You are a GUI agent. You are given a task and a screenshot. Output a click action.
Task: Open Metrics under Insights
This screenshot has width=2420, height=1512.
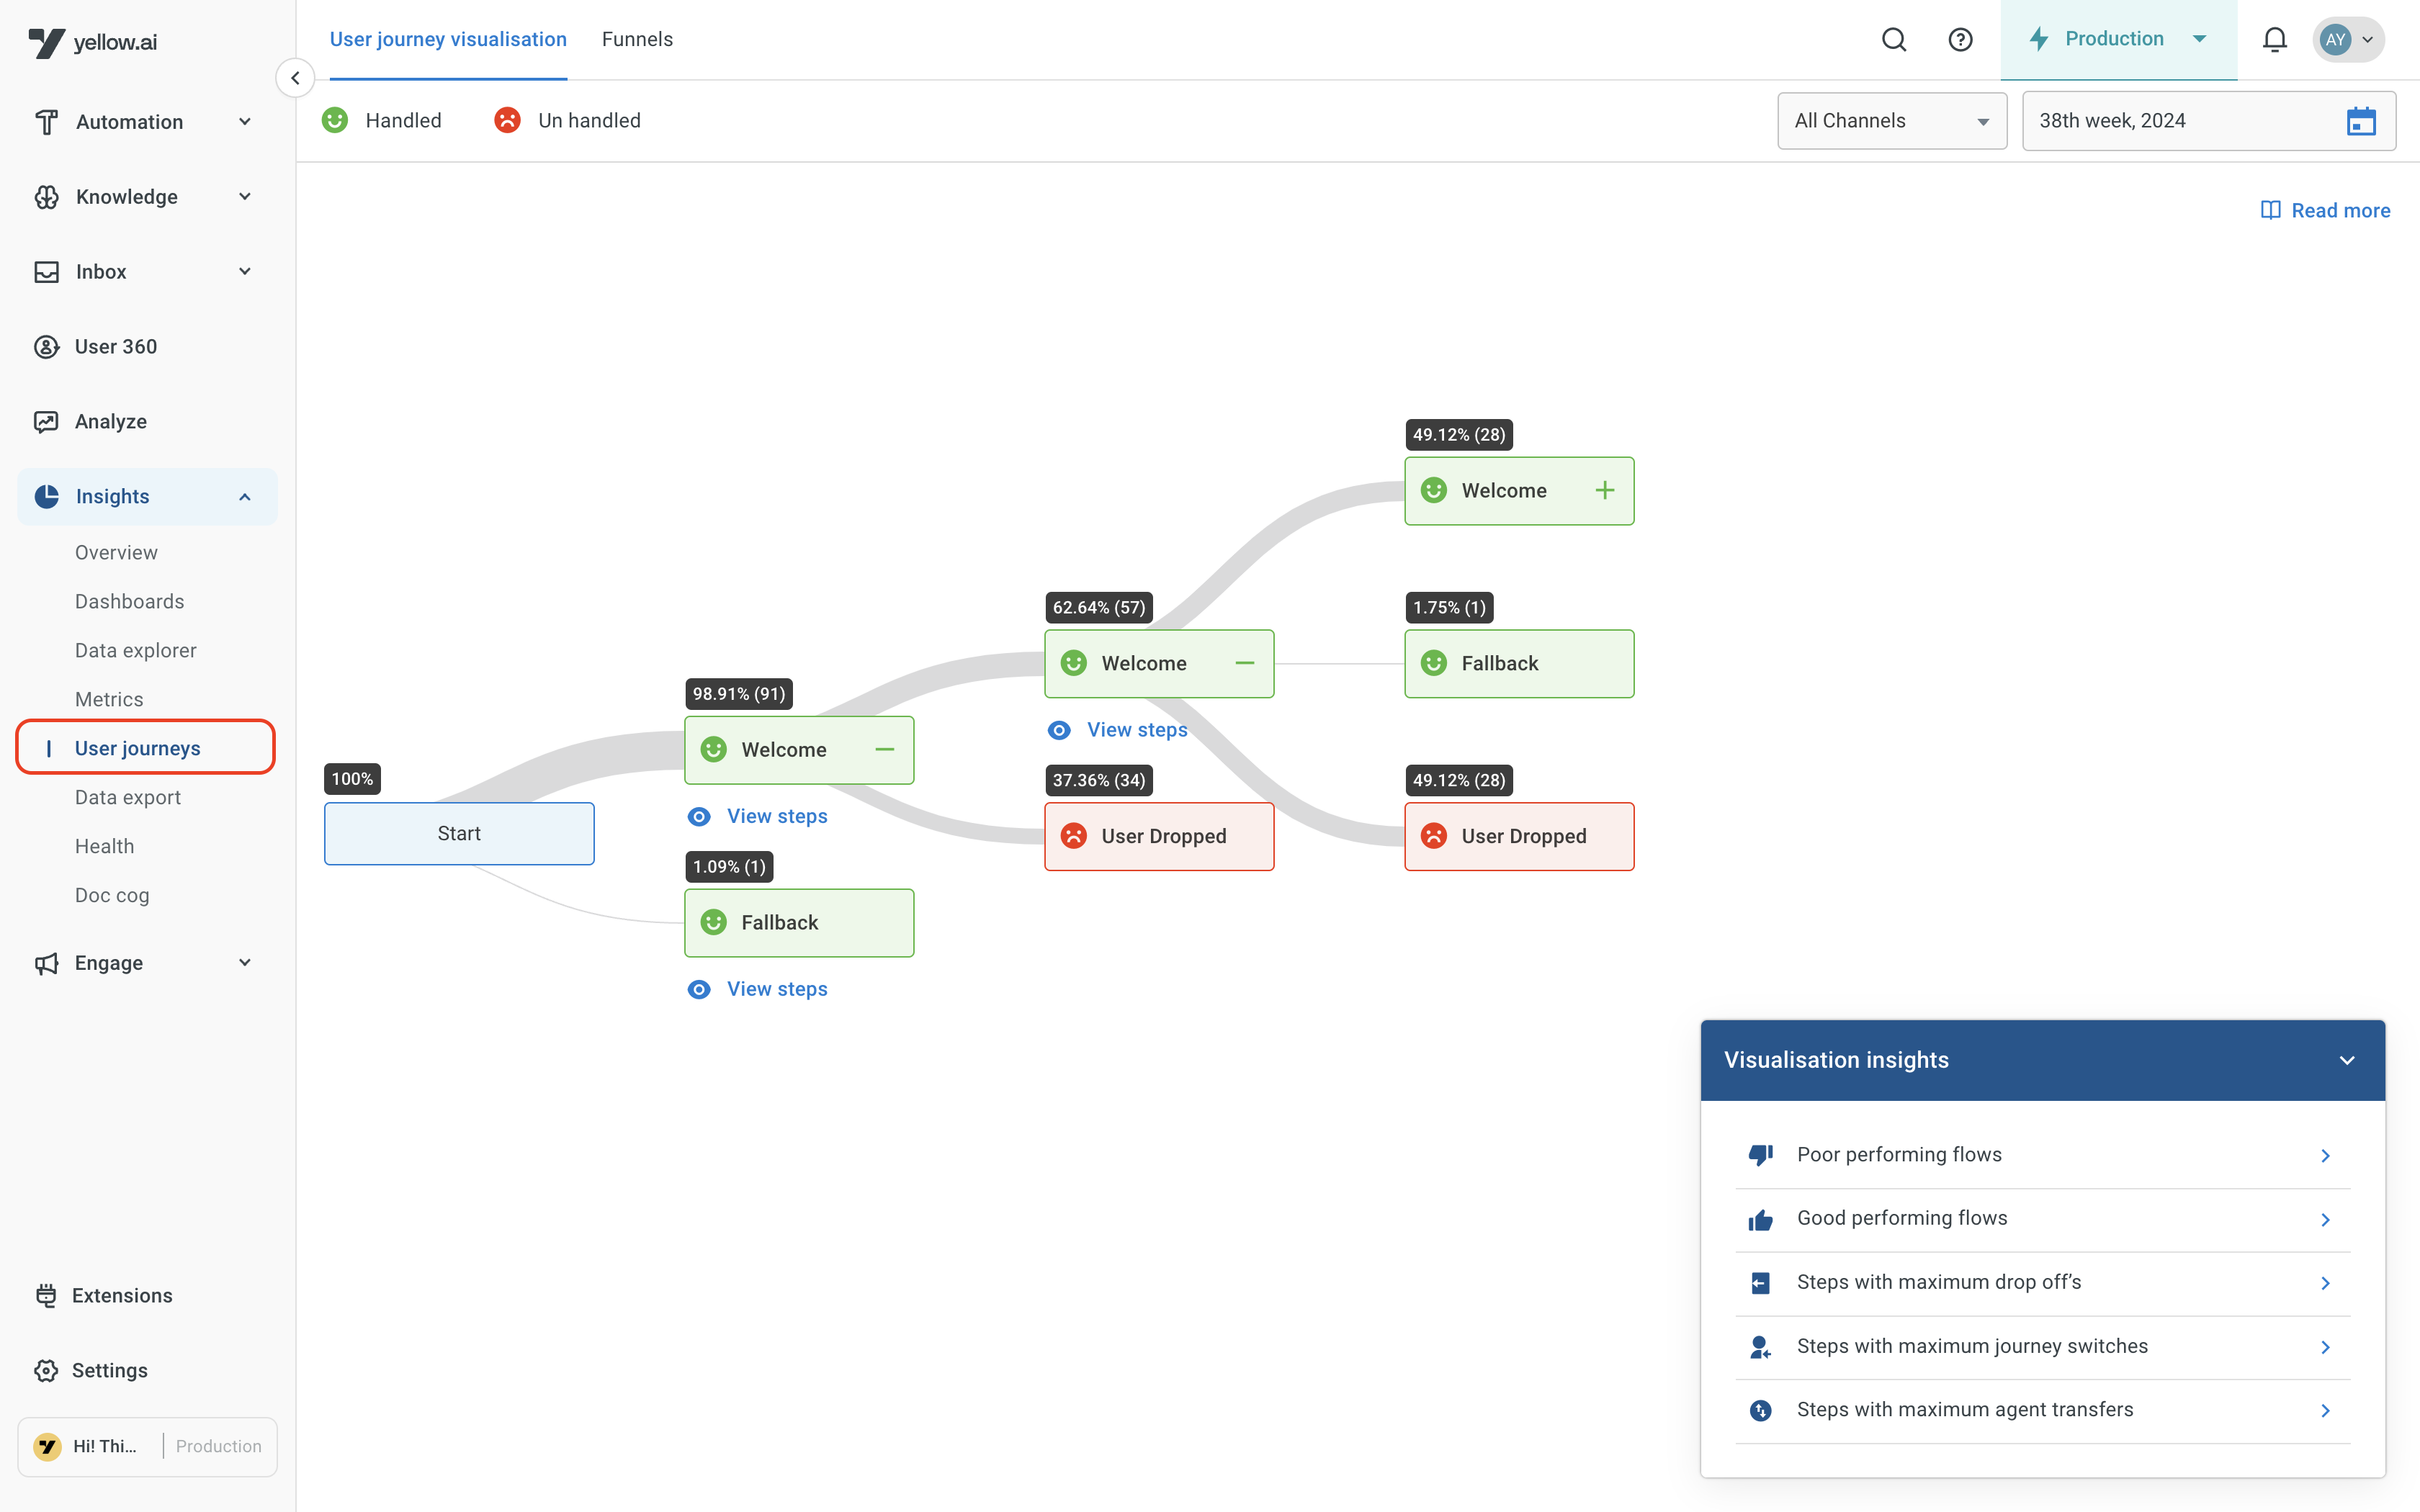109,700
